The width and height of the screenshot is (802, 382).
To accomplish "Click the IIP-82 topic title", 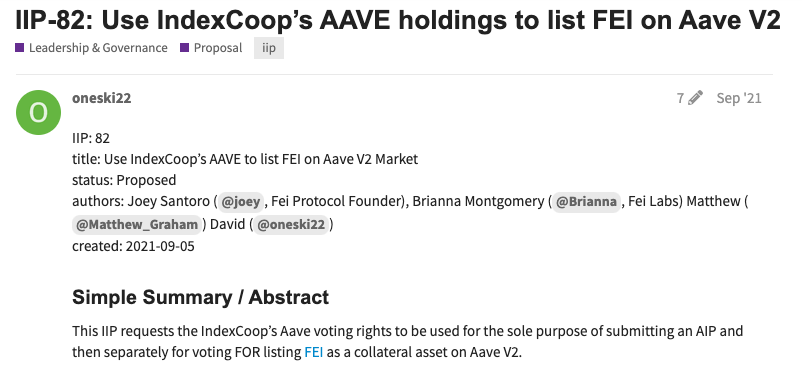I will (x=398, y=19).
